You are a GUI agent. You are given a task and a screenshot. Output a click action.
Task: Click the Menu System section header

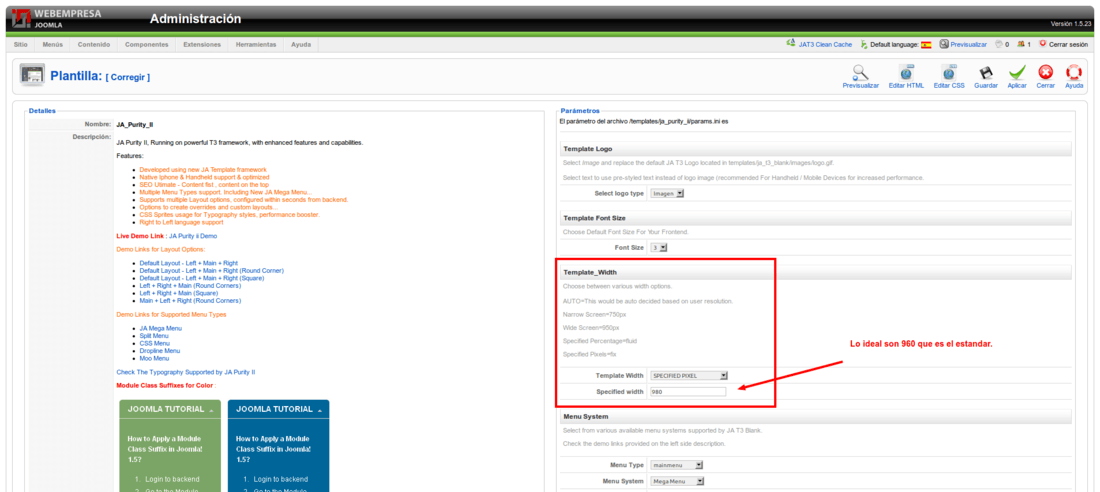(x=816, y=417)
